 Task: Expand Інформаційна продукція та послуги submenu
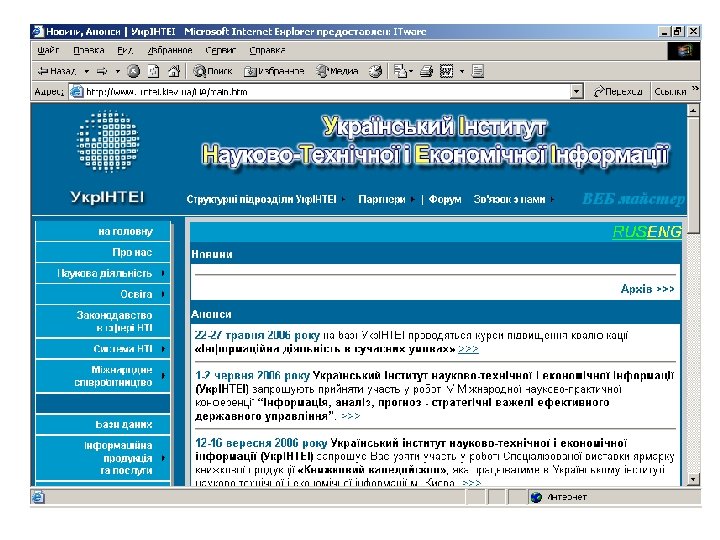pos(103,458)
